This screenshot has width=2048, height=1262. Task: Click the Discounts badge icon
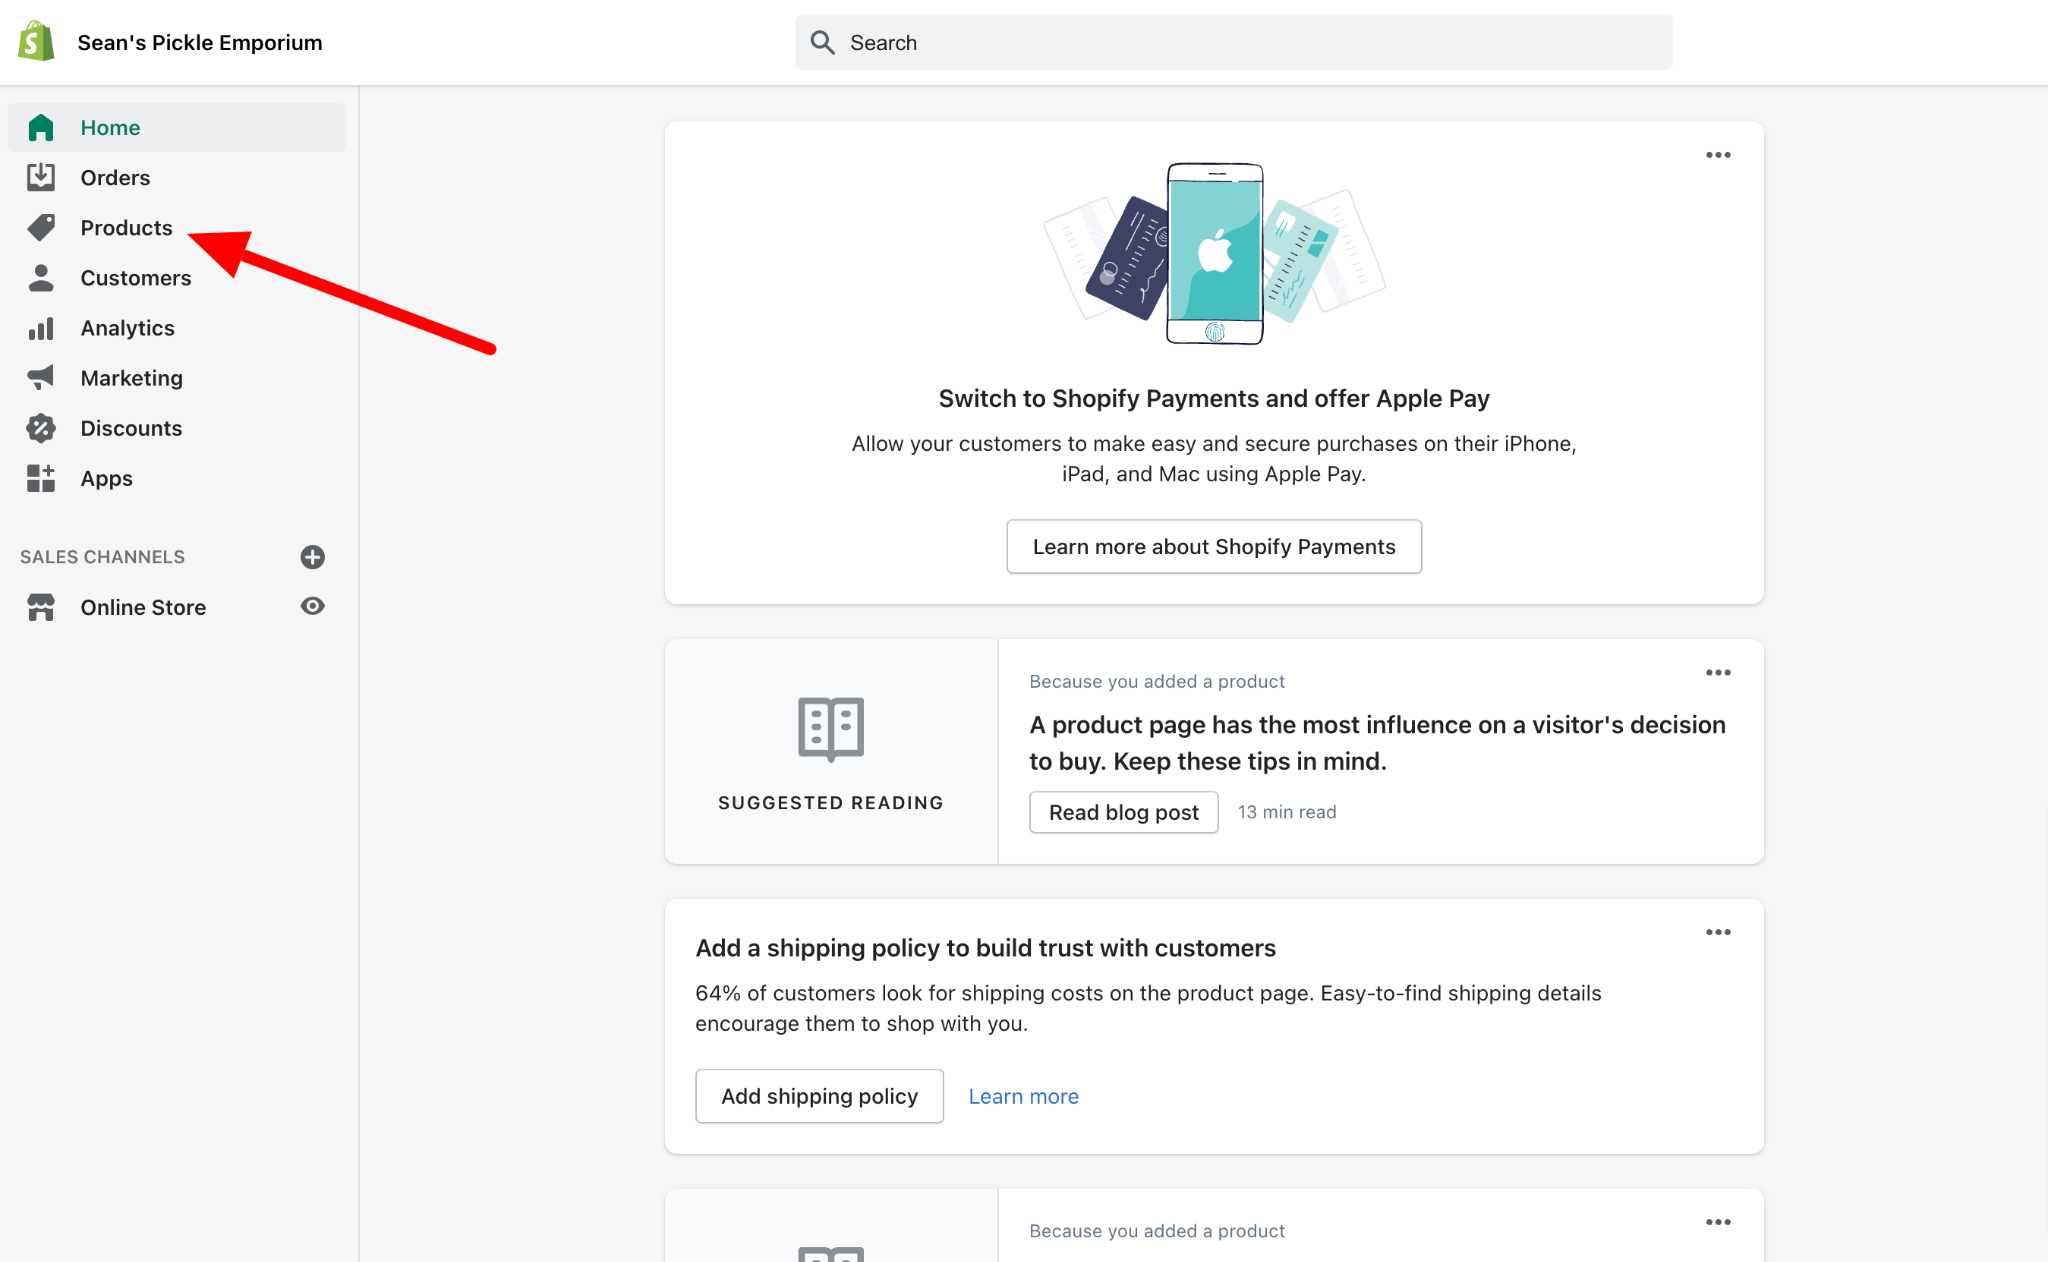(41, 427)
